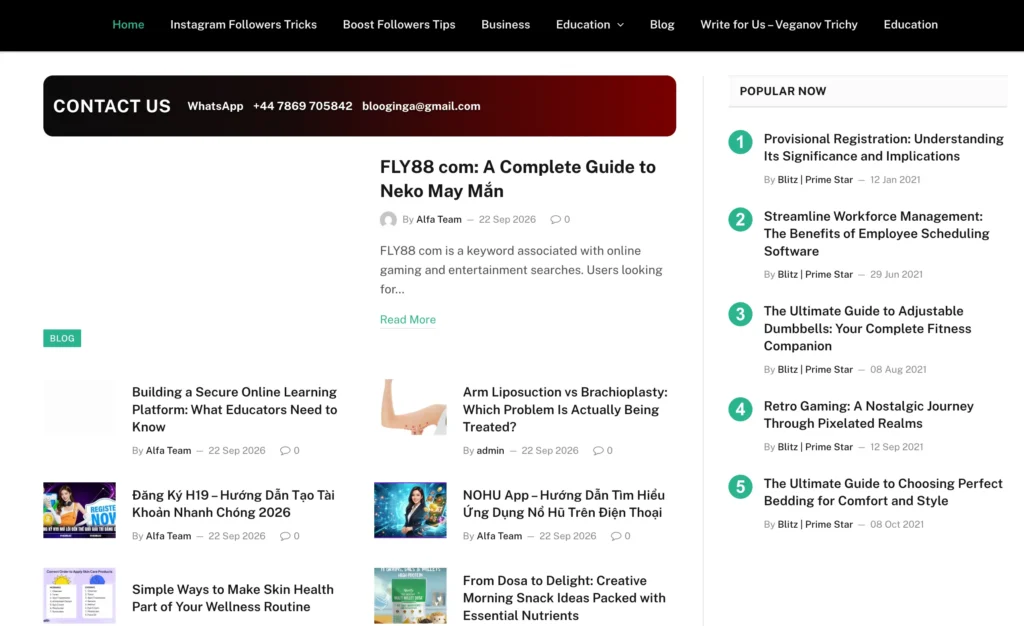This screenshot has width=1024, height=626.
Task: Click rank badge 3 for Adjustable Dumbbells
Action: click(740, 314)
